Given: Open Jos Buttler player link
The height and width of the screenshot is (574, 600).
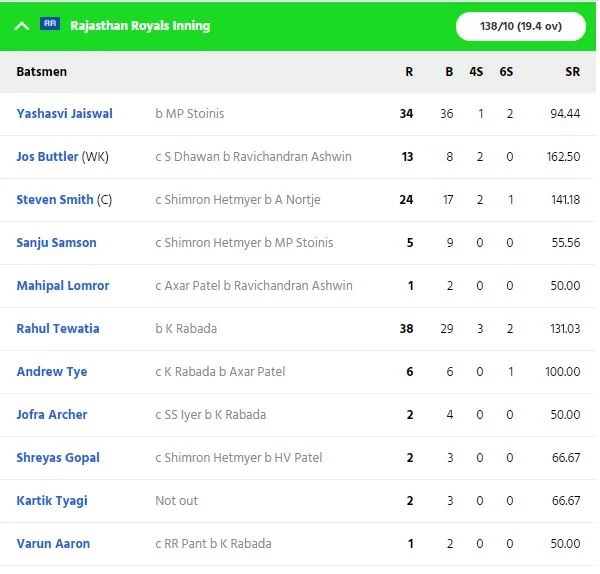Looking at the screenshot, I should pyautogui.click(x=47, y=157).
